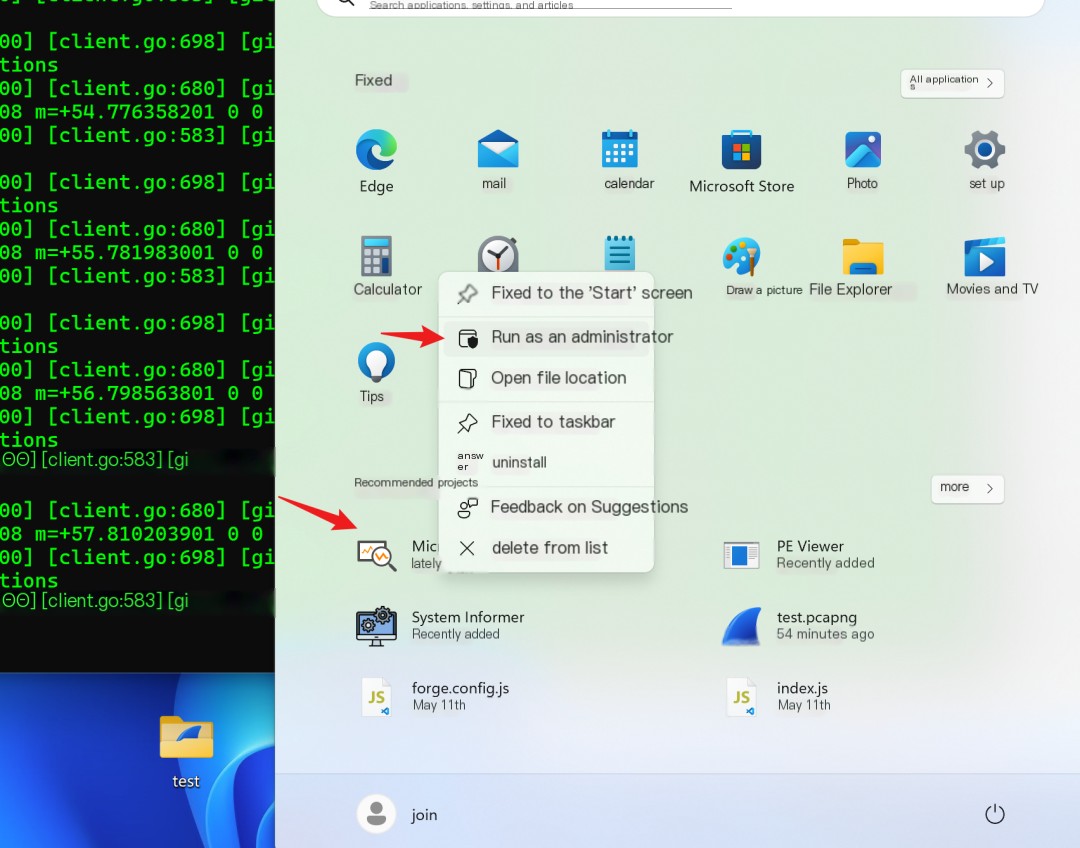Click 'uninstall' in the context menu

point(546,462)
